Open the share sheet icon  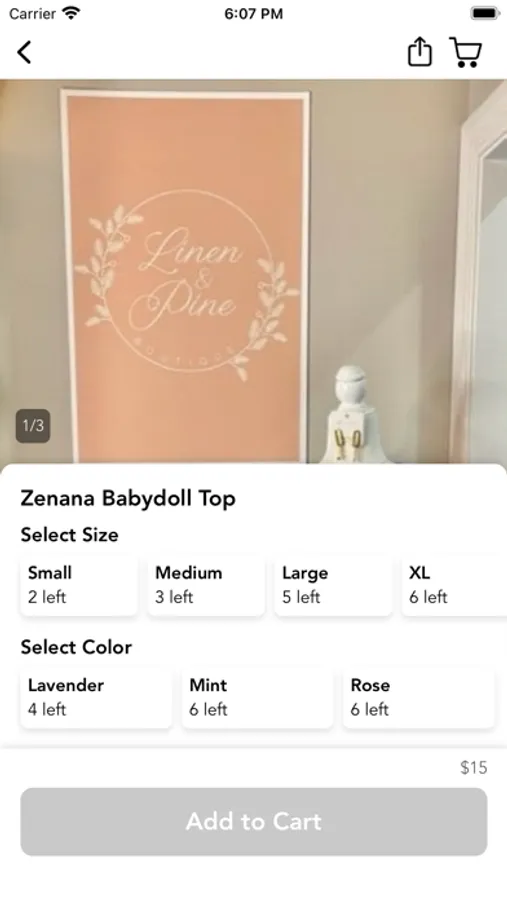tap(419, 52)
